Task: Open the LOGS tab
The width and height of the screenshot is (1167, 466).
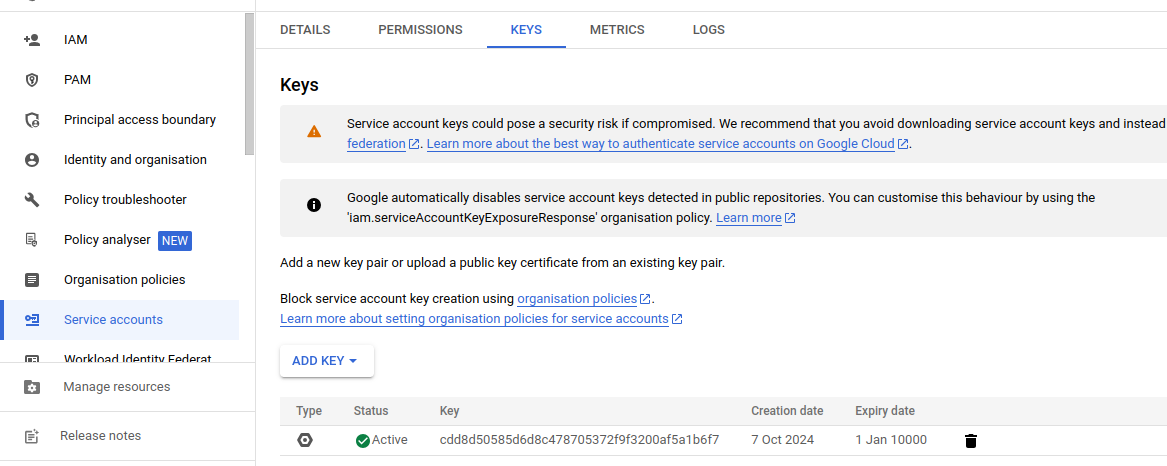Action: pos(709,30)
